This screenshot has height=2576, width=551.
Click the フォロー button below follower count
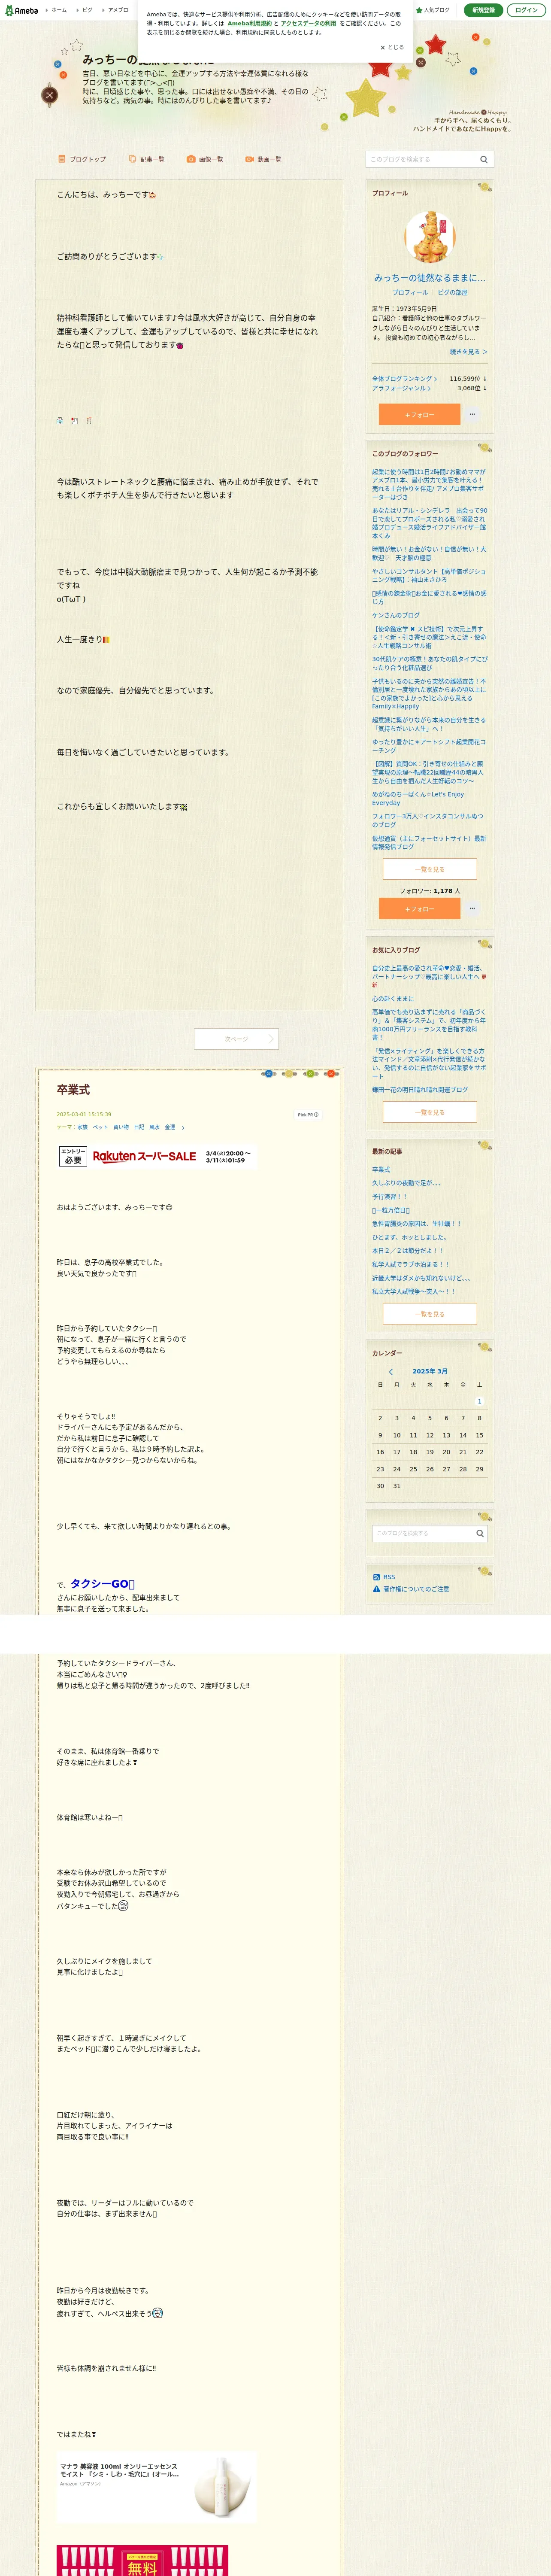click(419, 908)
